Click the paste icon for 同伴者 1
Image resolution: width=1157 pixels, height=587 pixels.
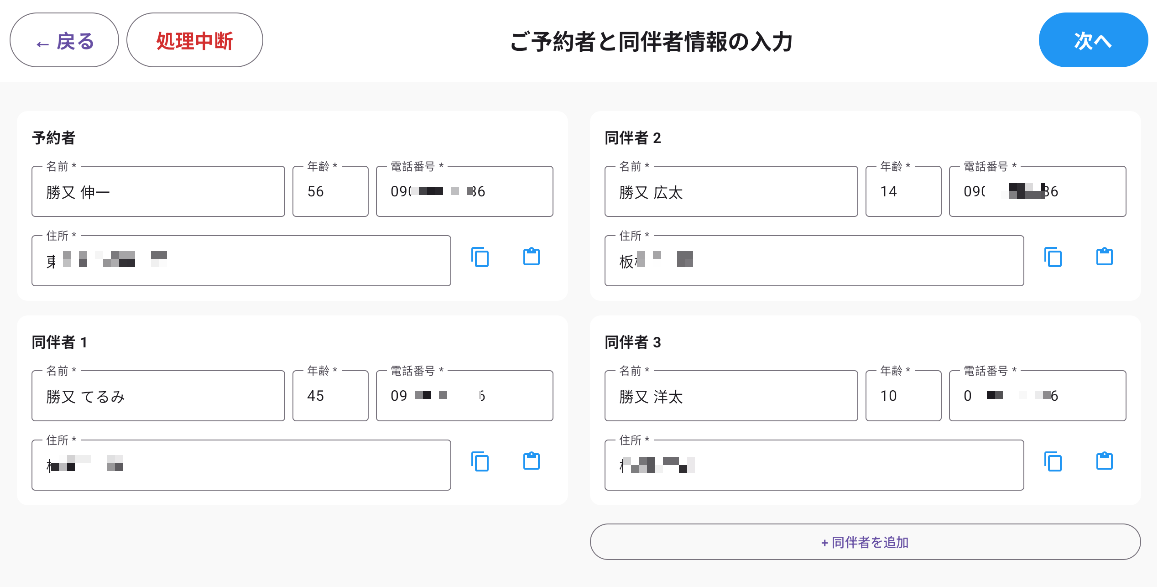point(531,461)
